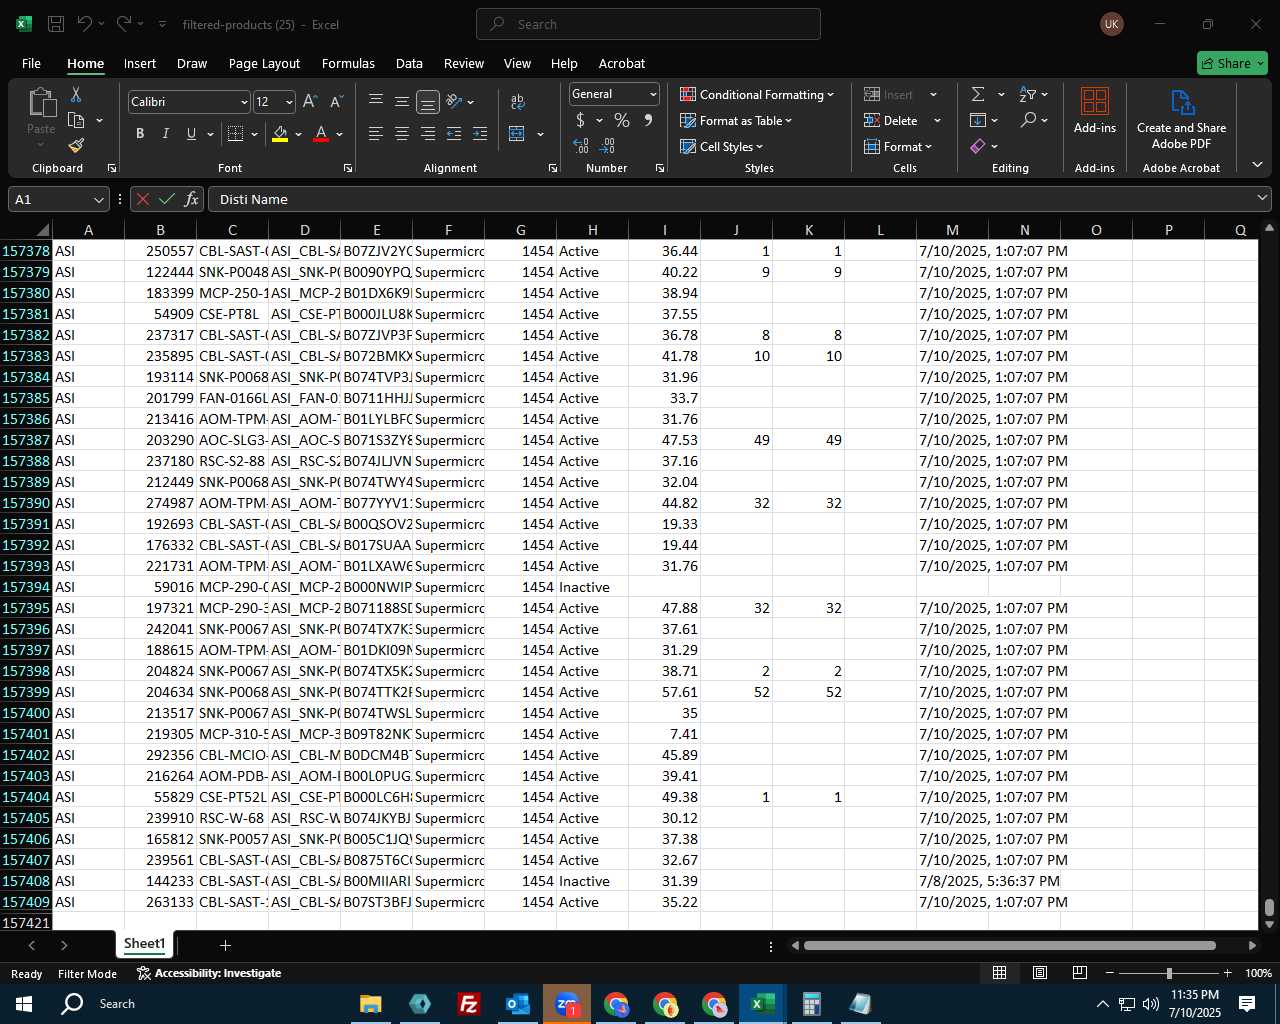Screen dimensions: 1280x1024
Task: Click the Search box in title bar
Action: coord(648,24)
